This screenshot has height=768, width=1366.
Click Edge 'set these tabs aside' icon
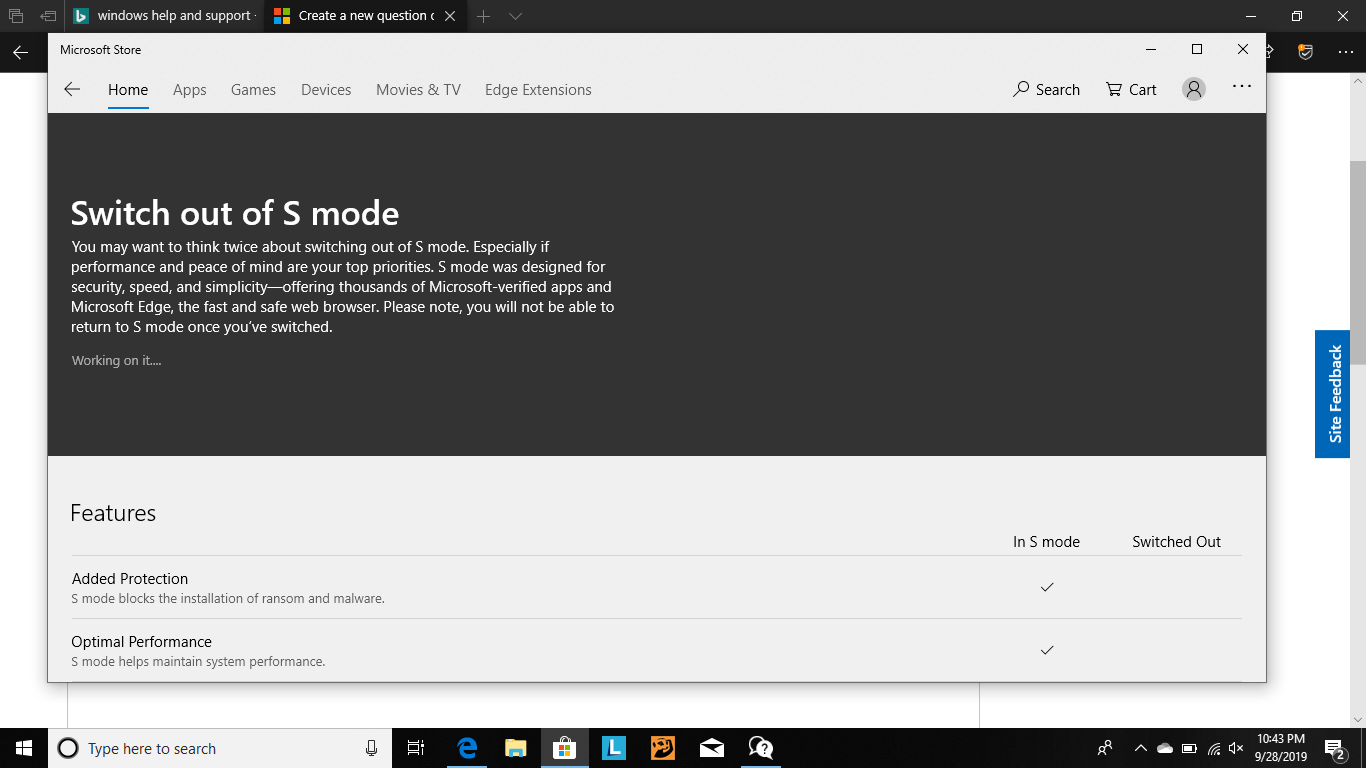(48, 16)
